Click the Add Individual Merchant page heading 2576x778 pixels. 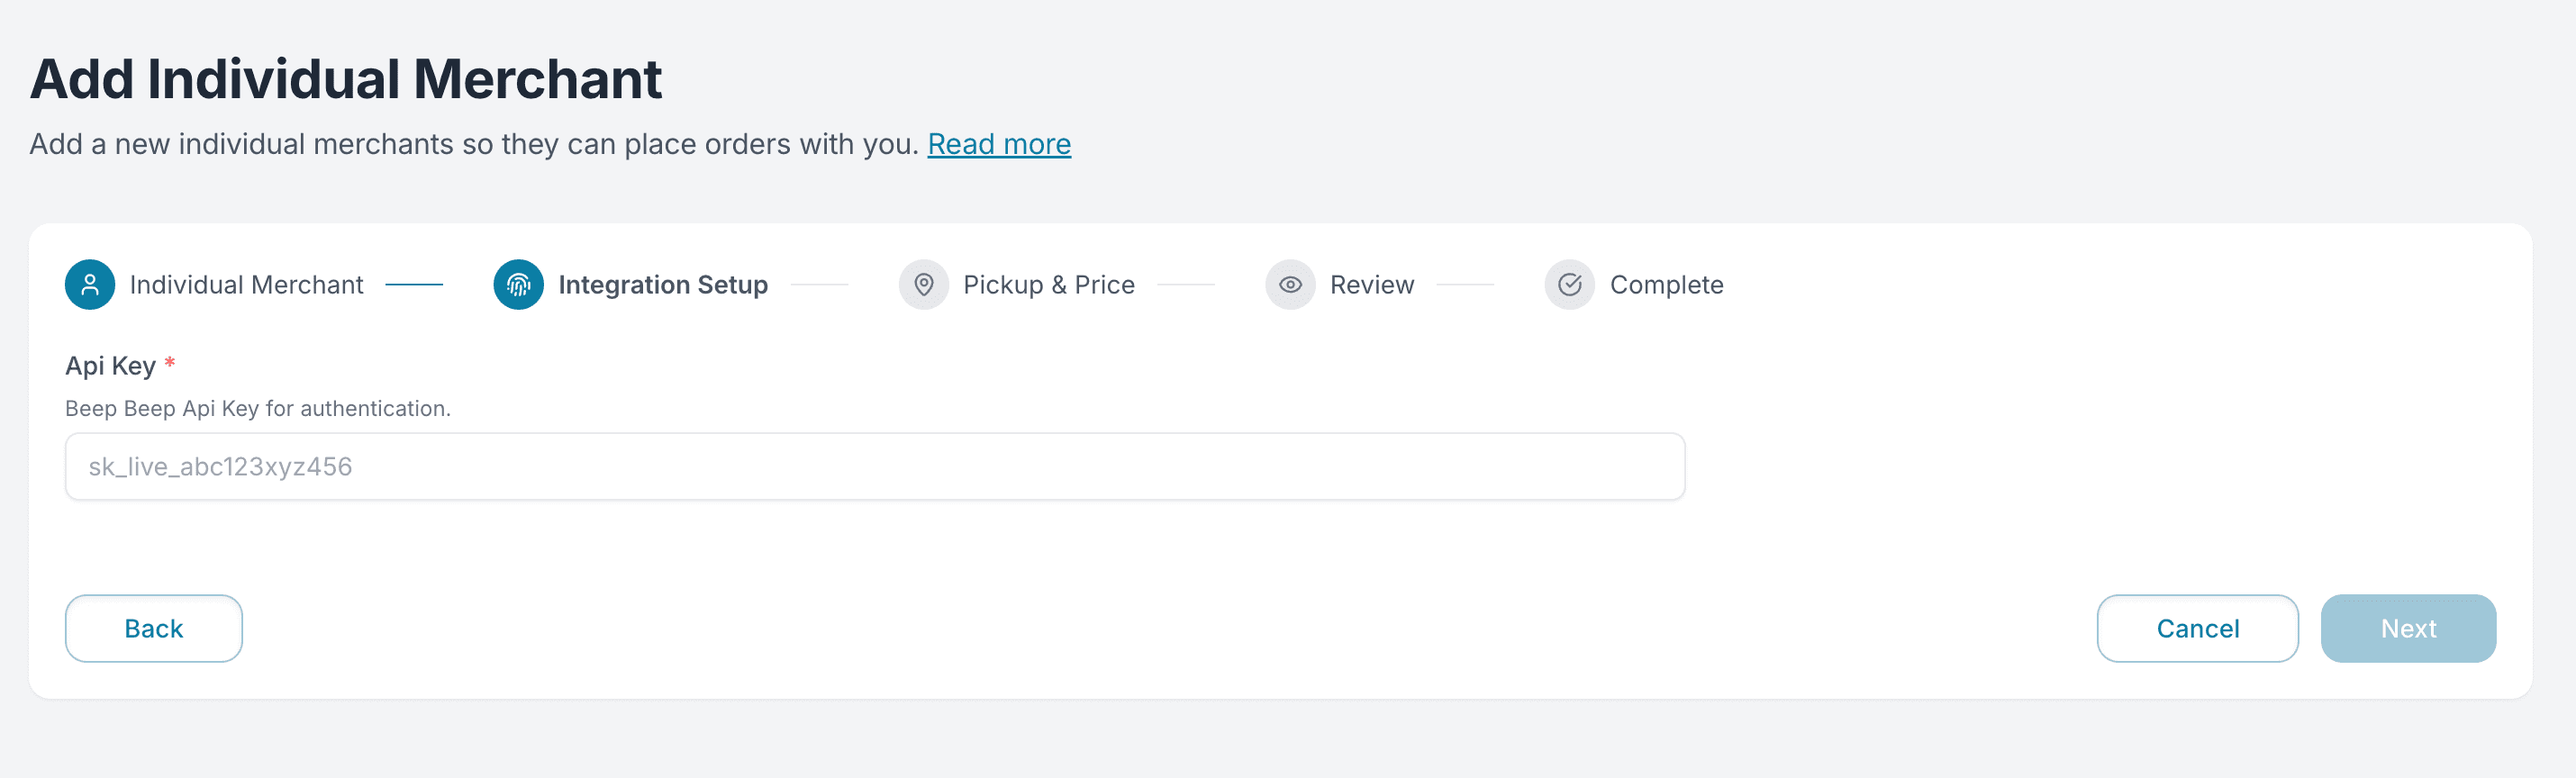(345, 79)
